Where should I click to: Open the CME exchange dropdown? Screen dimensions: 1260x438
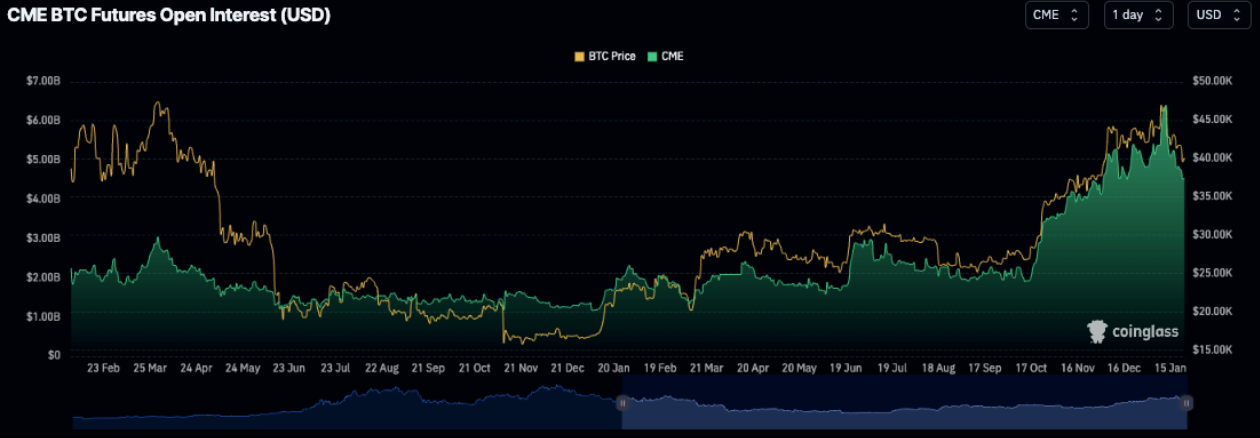(1056, 15)
